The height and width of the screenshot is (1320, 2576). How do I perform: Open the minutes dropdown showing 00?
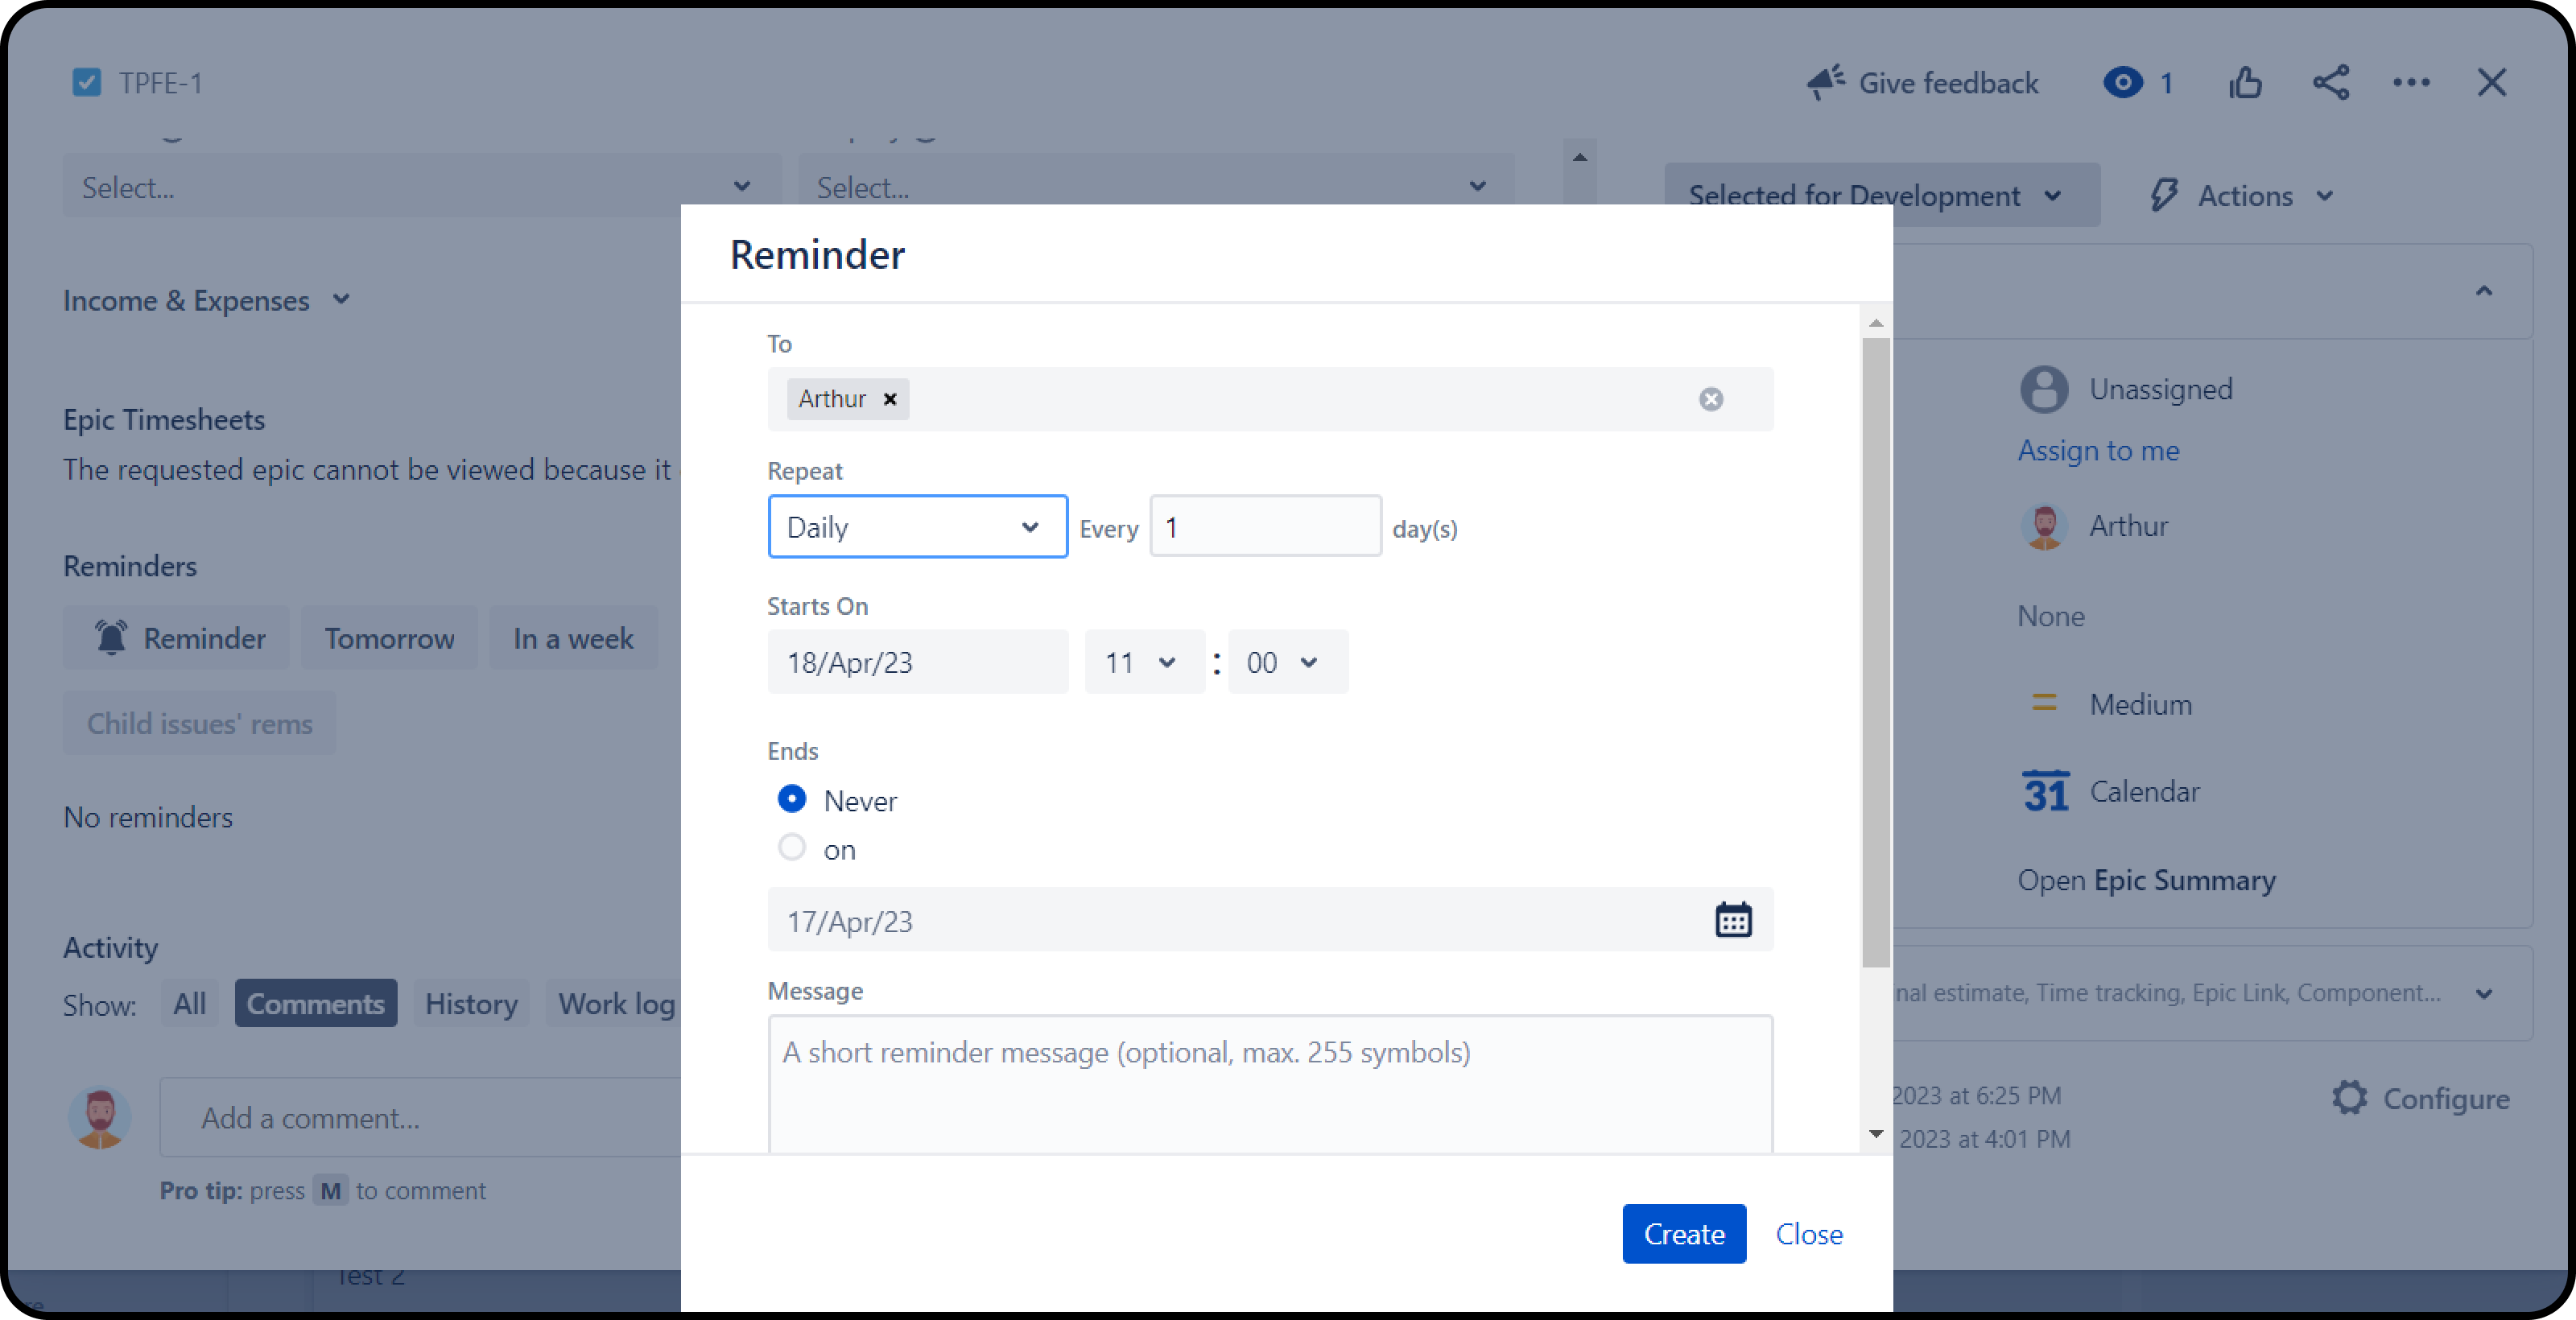click(x=1286, y=662)
